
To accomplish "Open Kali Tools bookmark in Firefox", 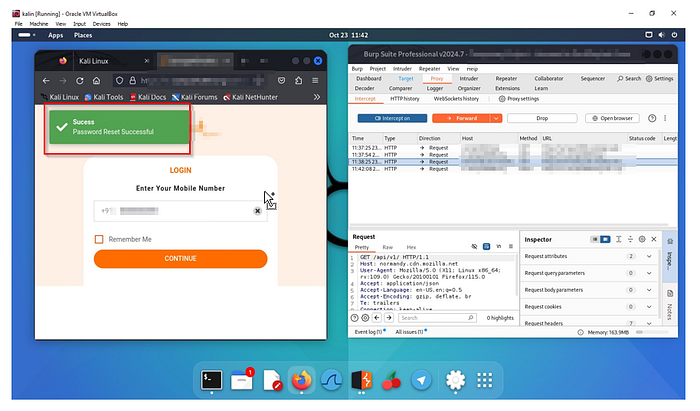I will (x=104, y=97).
